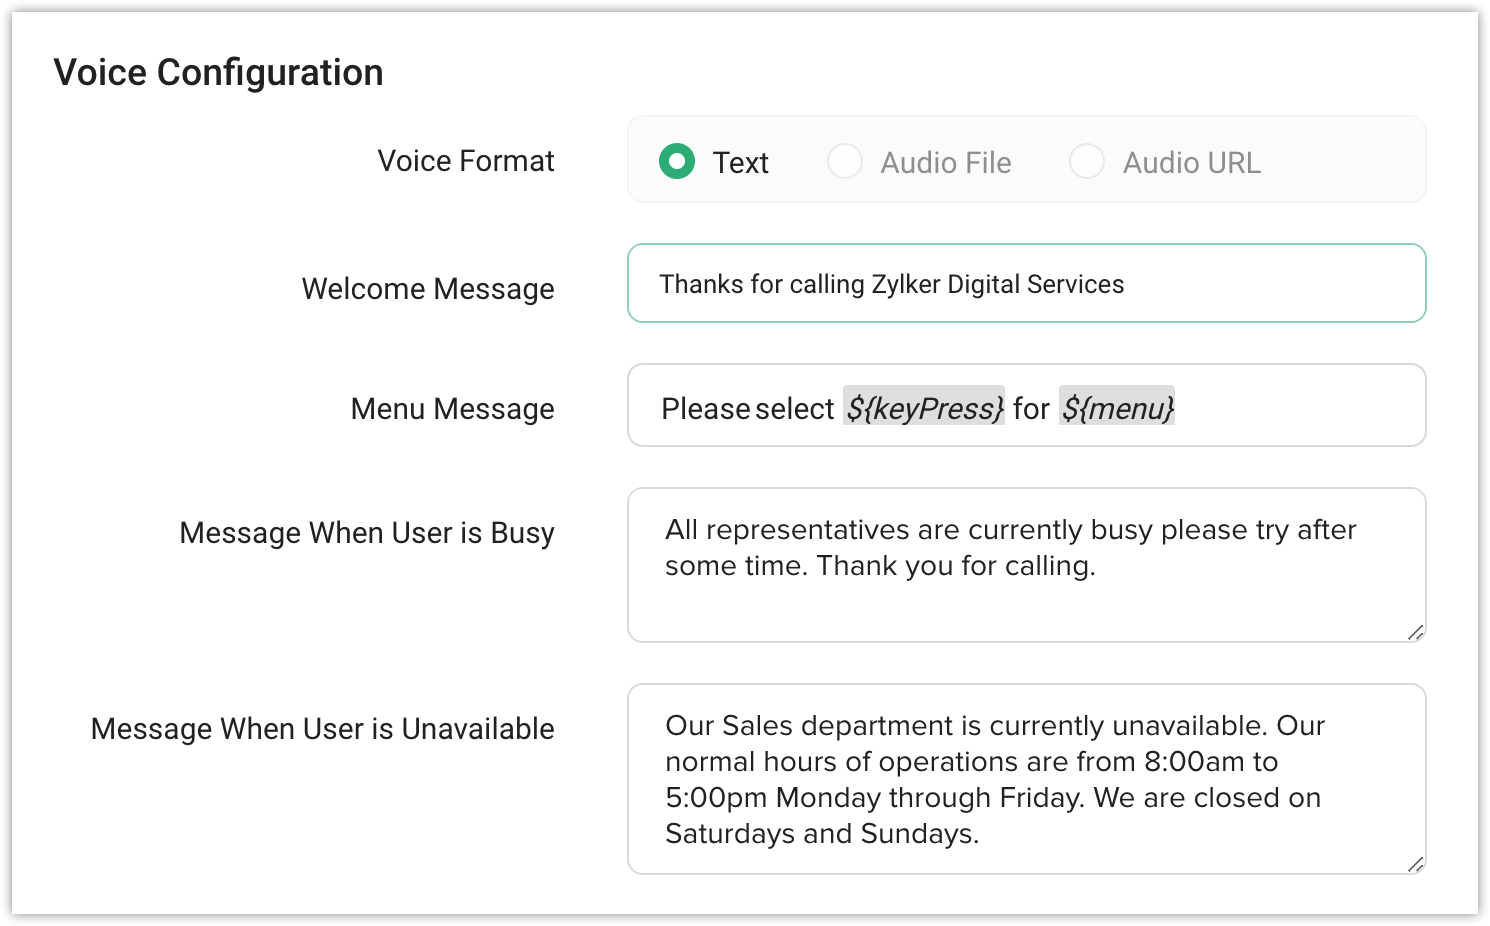
Task: Click the Message When User is Busy label
Action: (x=366, y=533)
